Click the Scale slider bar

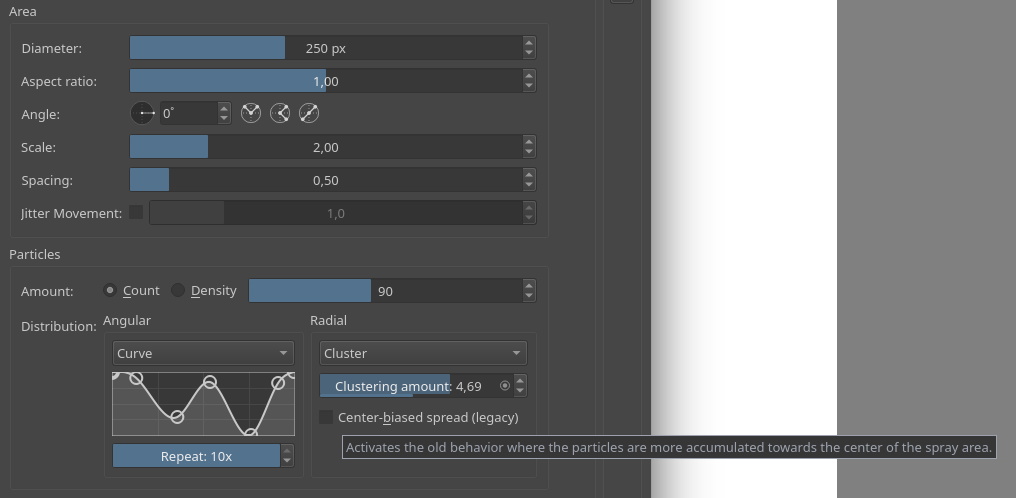point(326,147)
